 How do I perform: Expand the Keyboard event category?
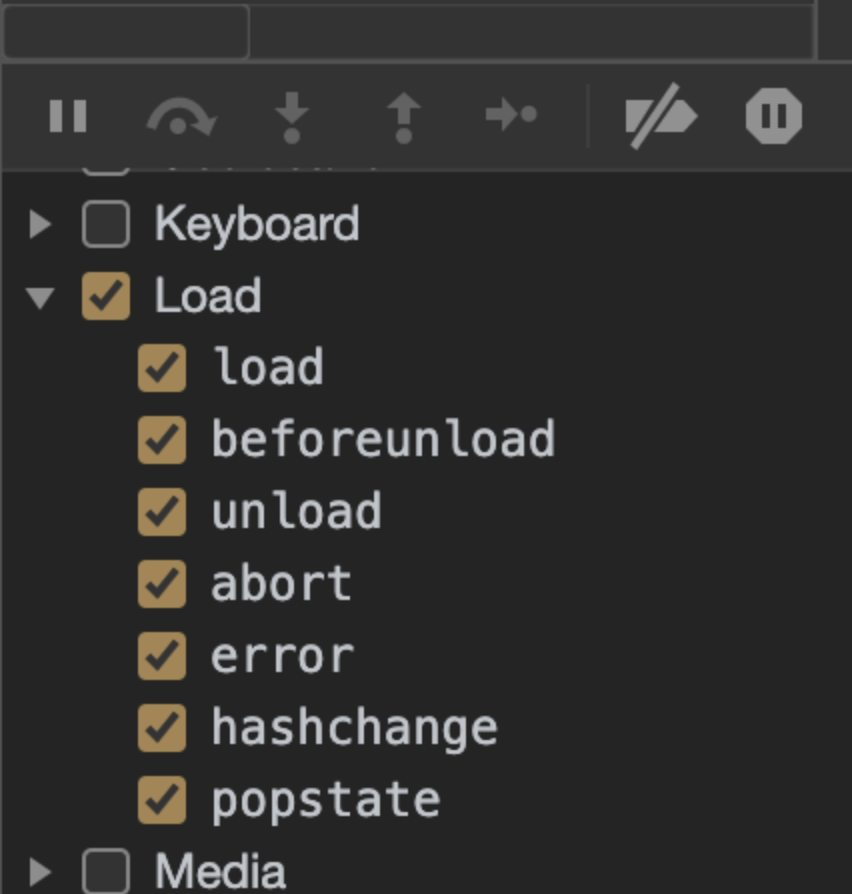[40, 224]
